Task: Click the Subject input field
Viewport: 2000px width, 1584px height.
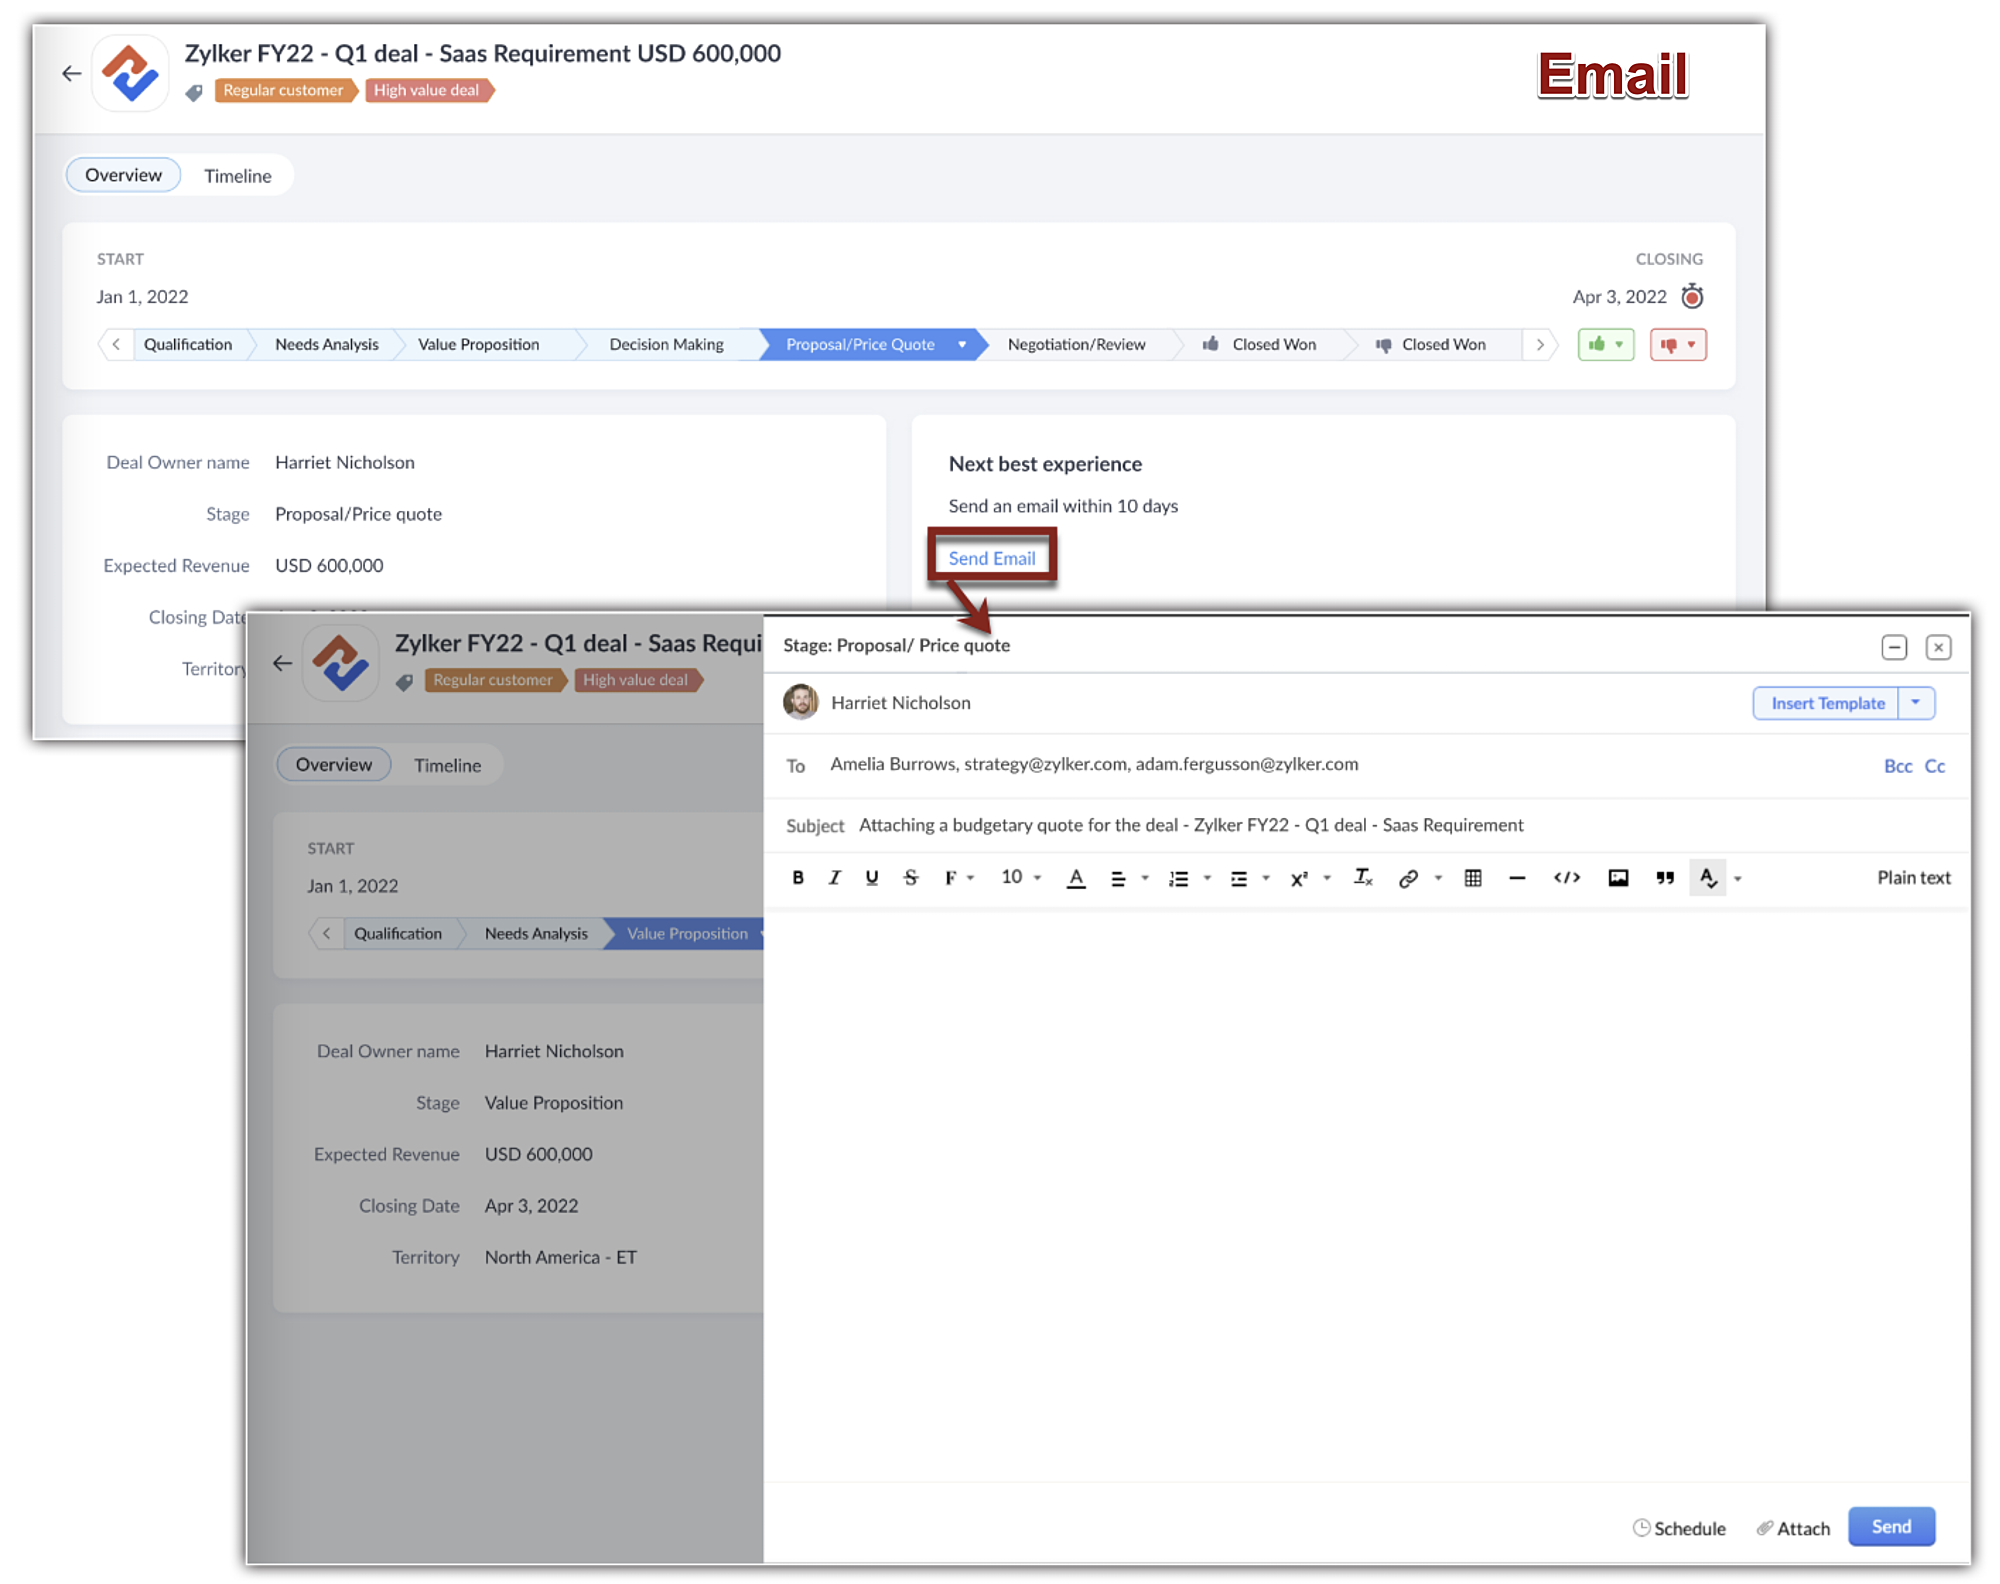Action: click(x=1190, y=825)
